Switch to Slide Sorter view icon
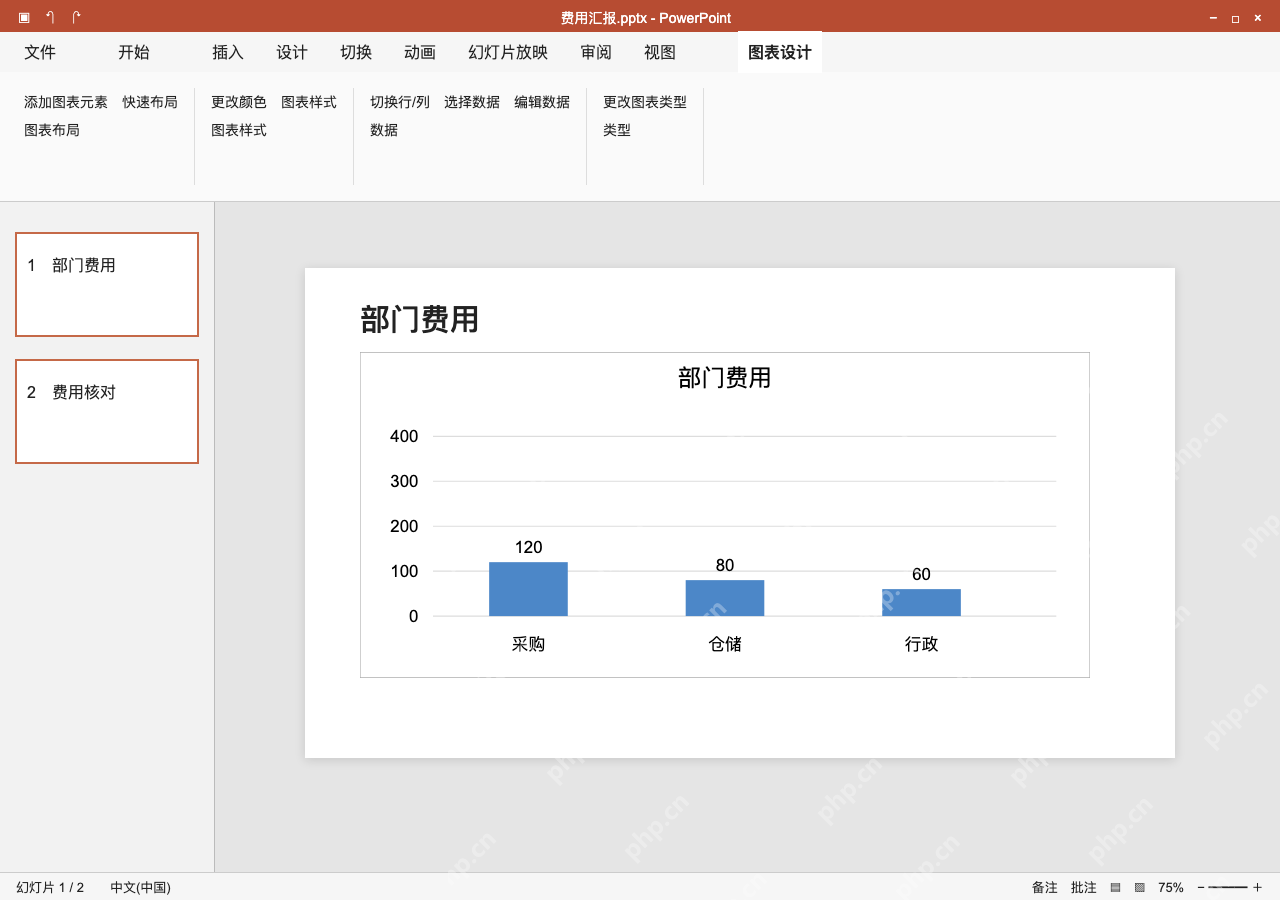 point(1139,887)
